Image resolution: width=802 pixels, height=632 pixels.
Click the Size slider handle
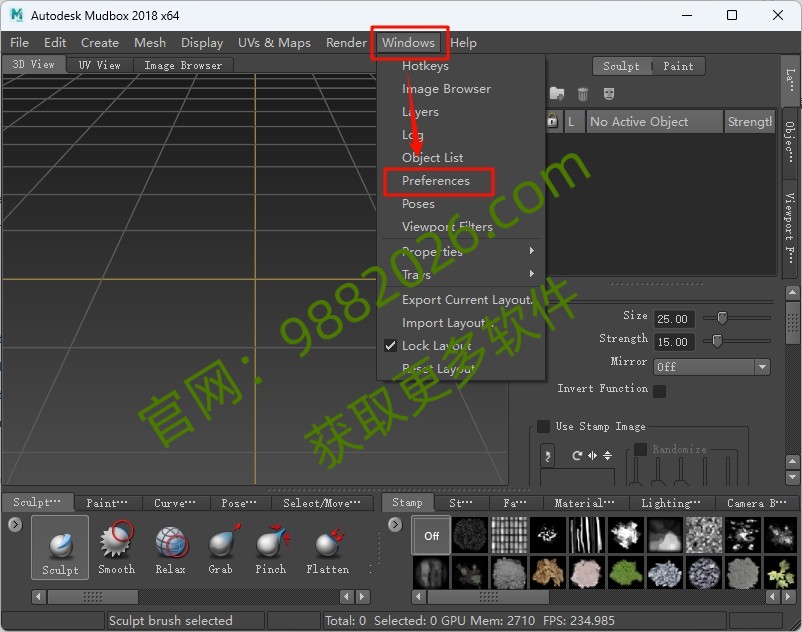click(722, 318)
